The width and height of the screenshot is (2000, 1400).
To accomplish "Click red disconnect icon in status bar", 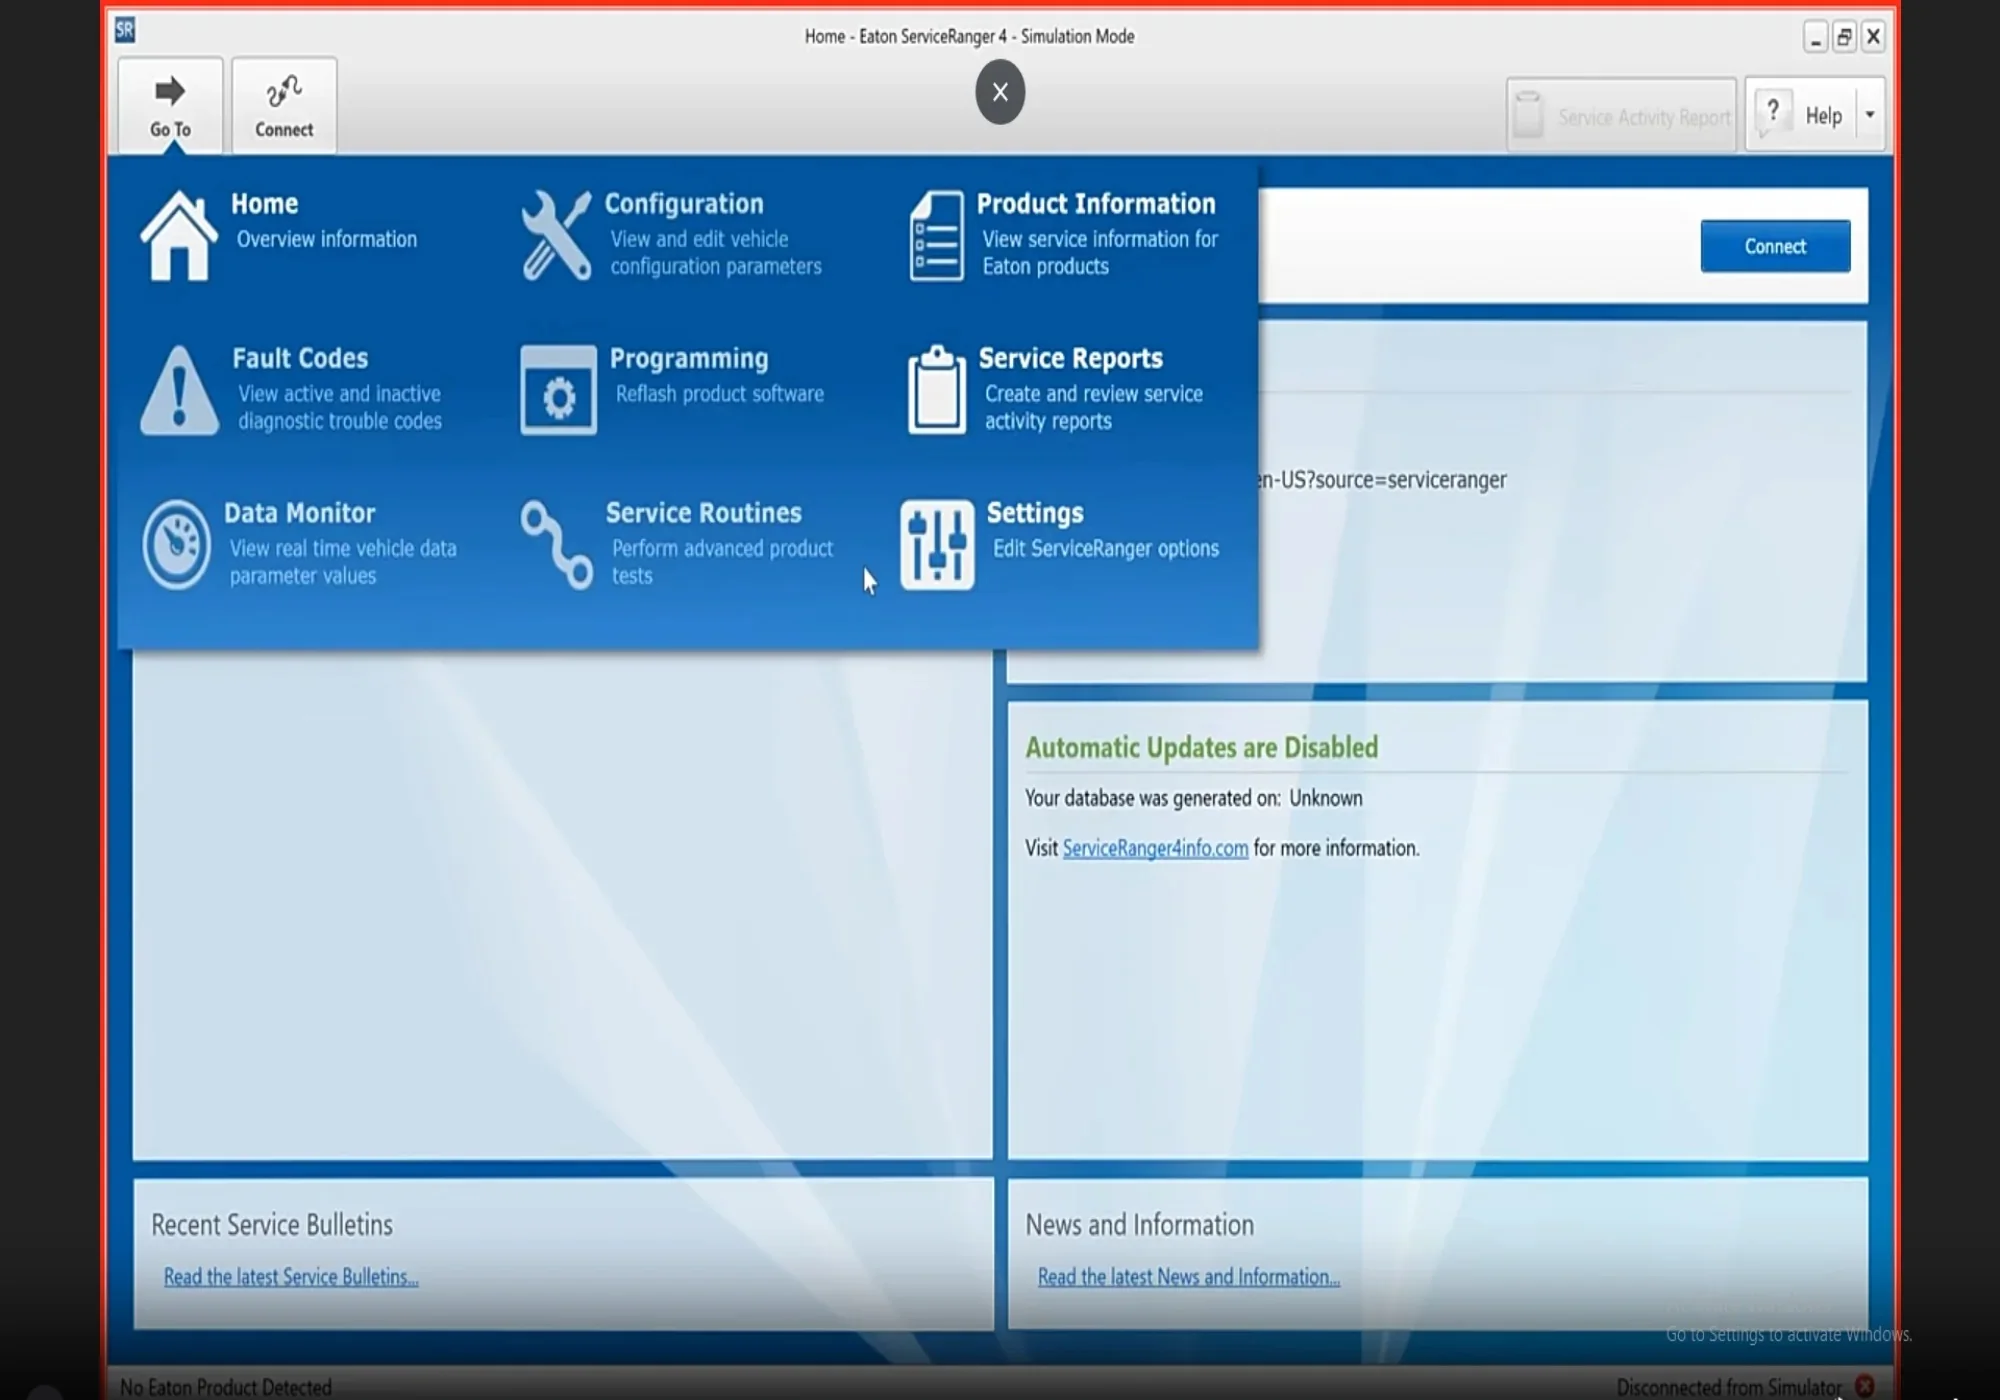I will click(1866, 1386).
